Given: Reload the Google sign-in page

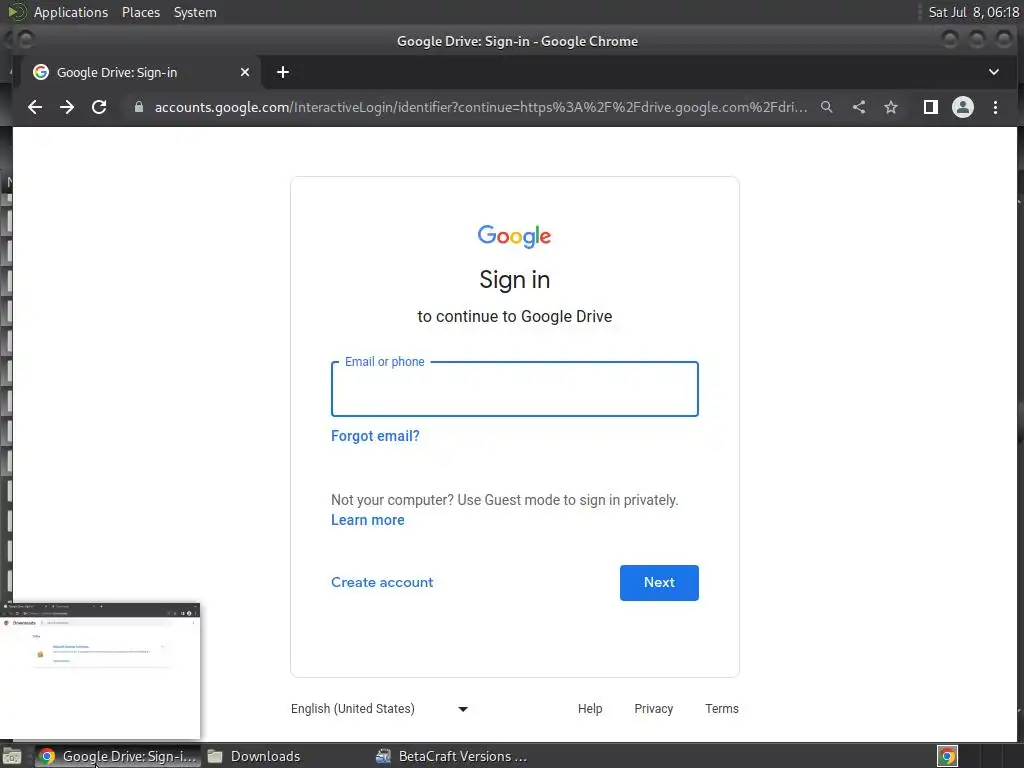Looking at the screenshot, I should [99, 107].
